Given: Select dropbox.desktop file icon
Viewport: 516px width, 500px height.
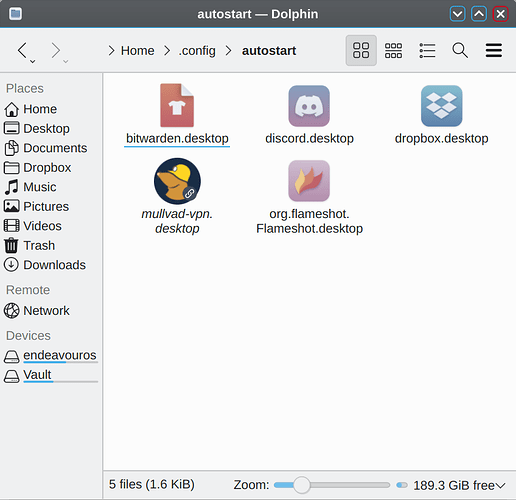Looking at the screenshot, I should [x=441, y=106].
